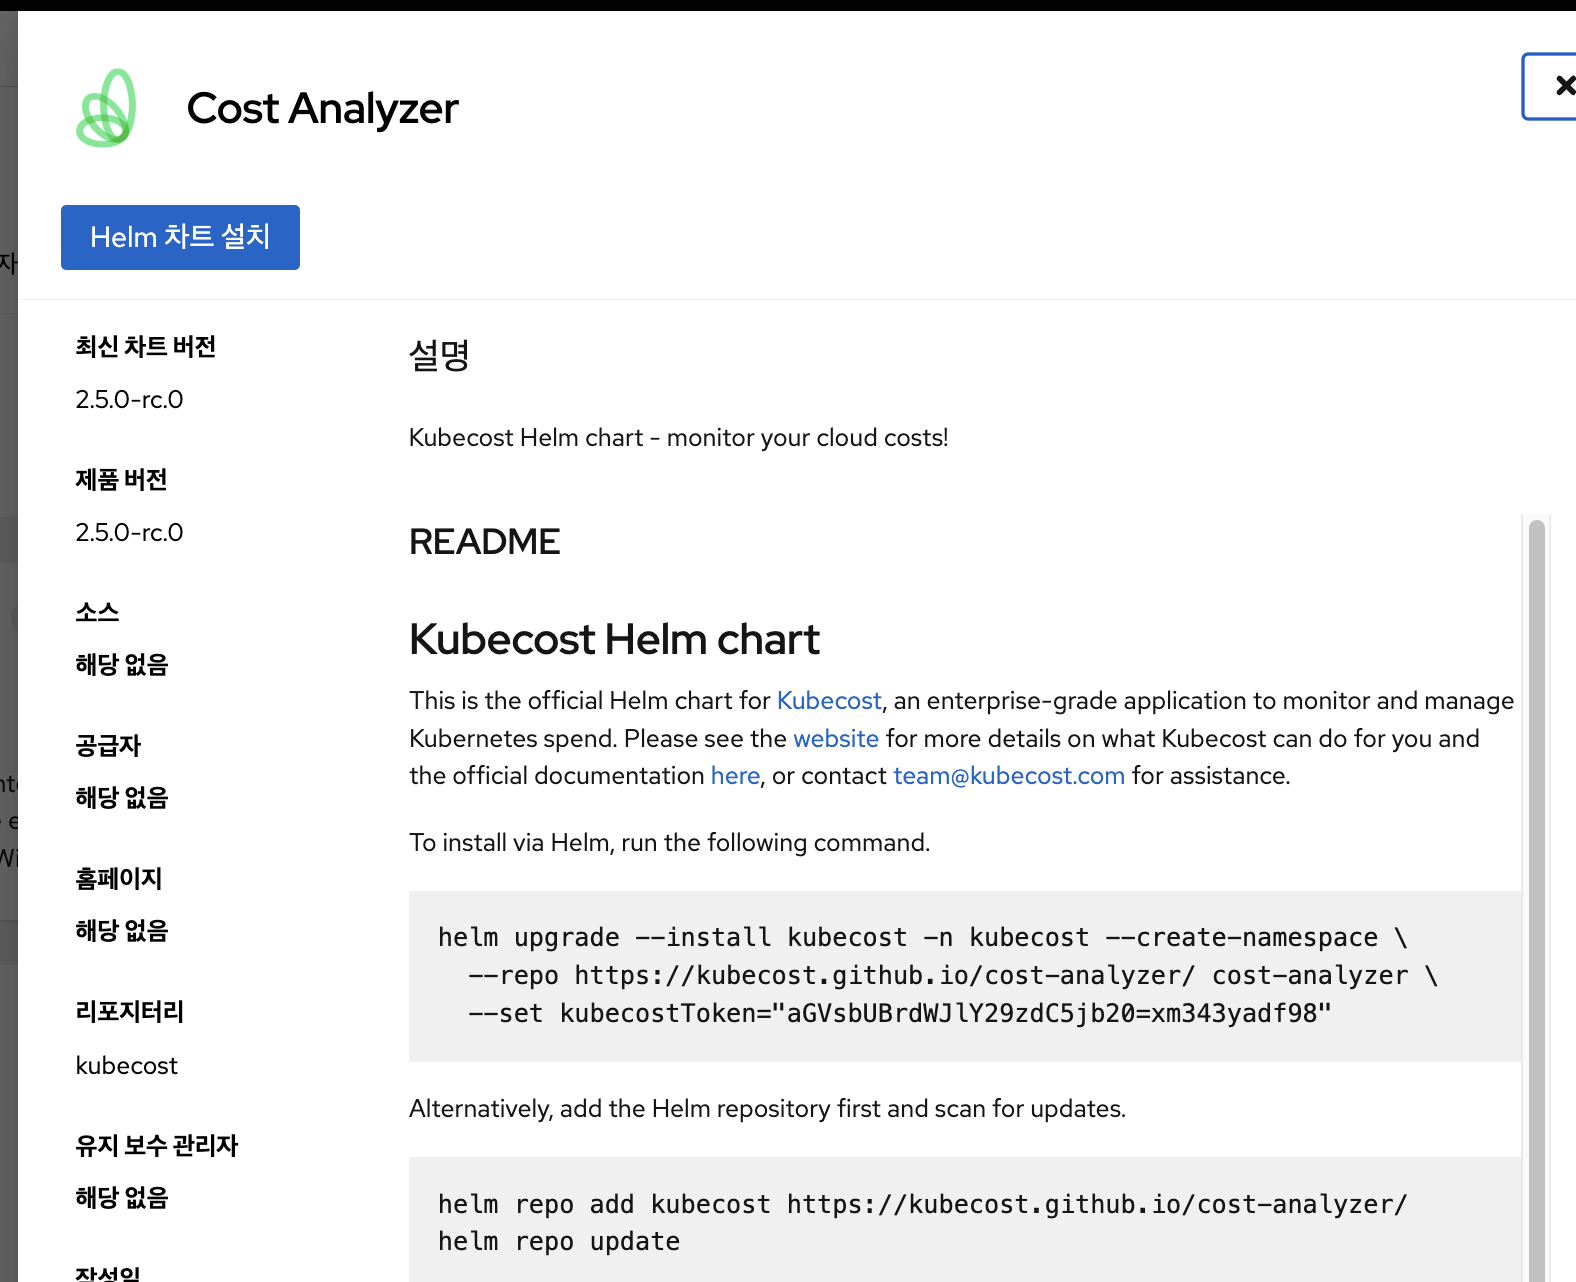Viewport: 1576px width, 1282px height.
Task: Click the kubecostToken code line
Action: coord(899,1013)
